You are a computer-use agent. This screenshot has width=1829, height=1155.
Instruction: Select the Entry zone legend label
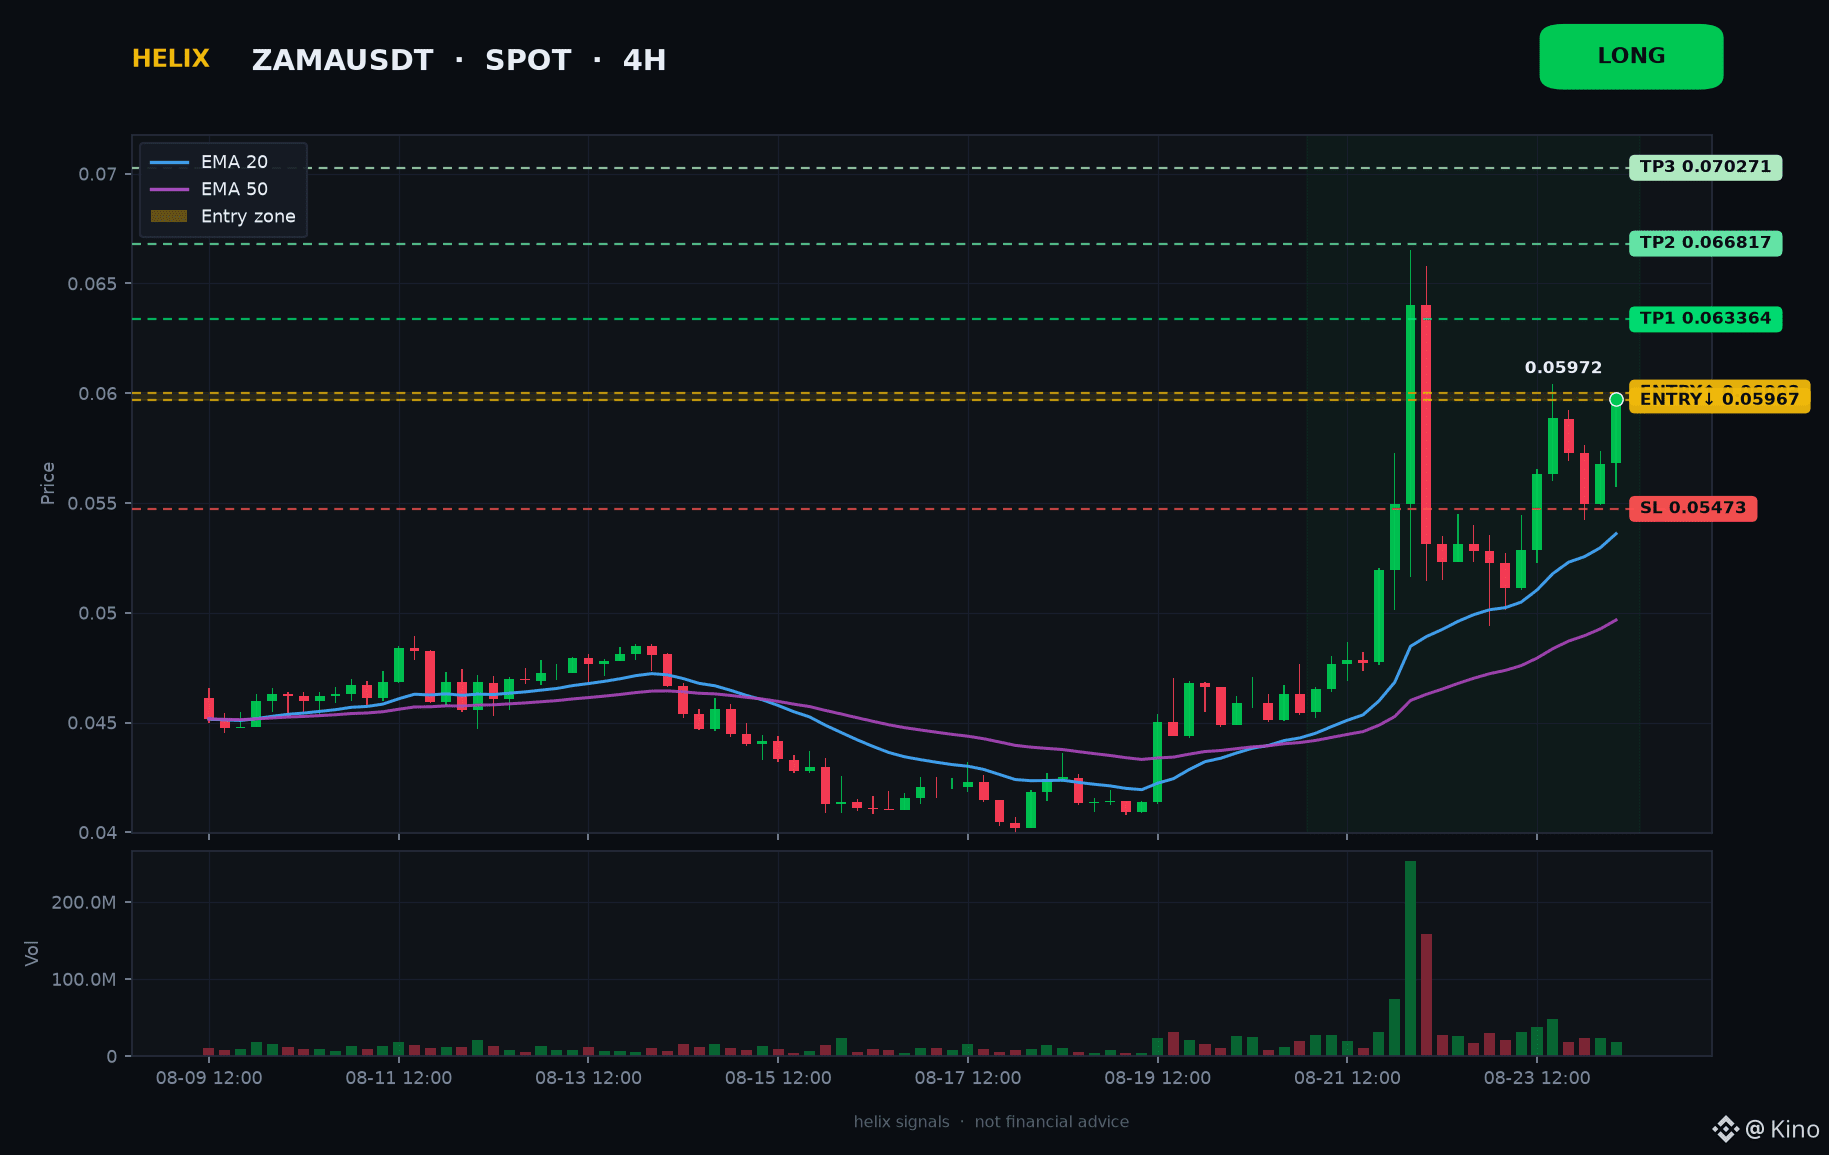coord(248,216)
